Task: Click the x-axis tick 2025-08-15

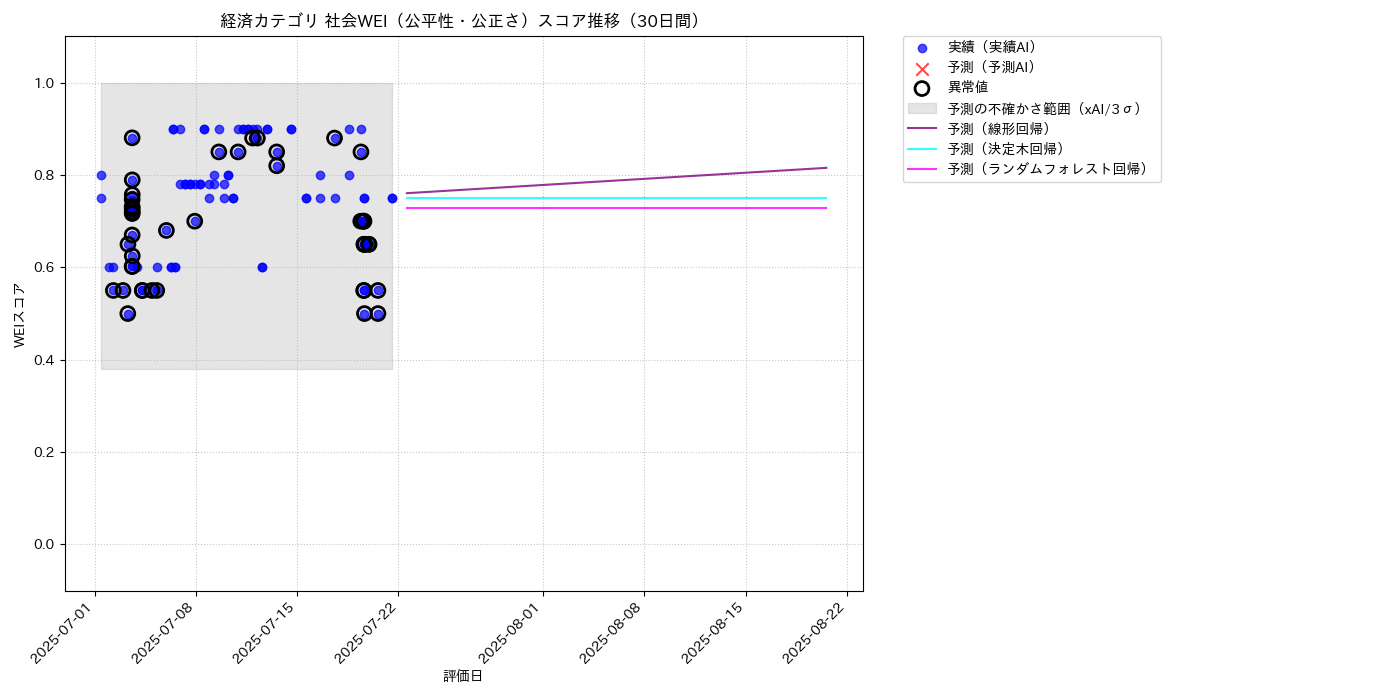Action: [716, 632]
